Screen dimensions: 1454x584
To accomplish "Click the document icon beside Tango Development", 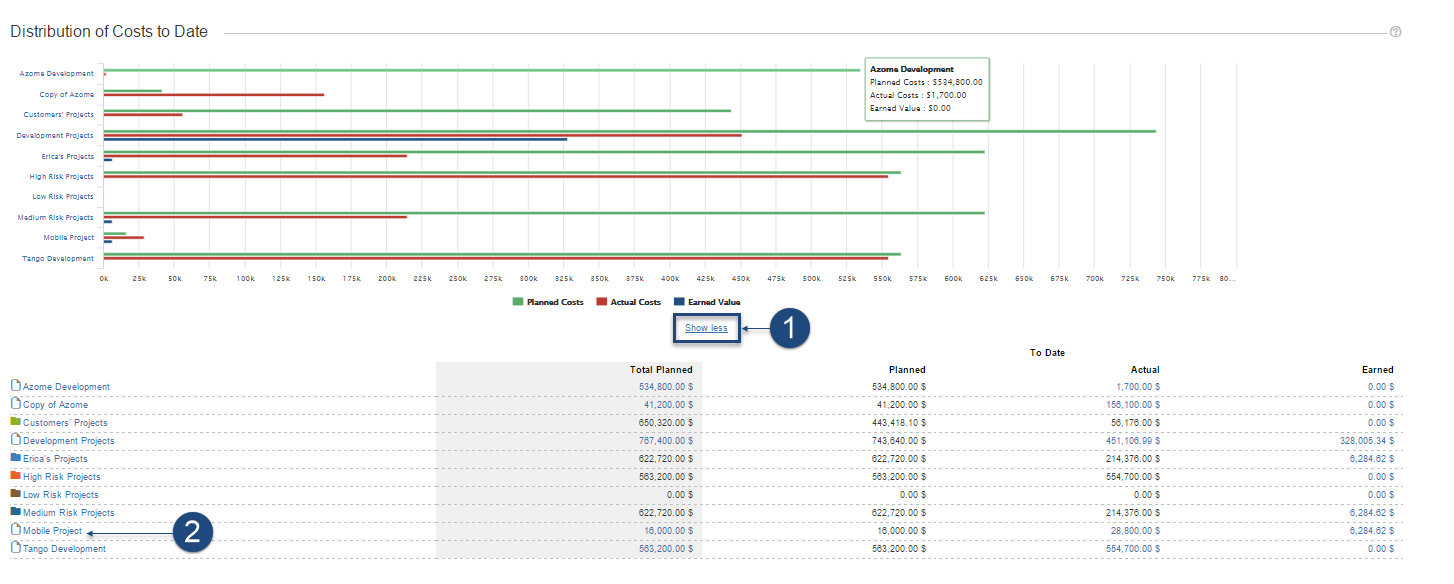I will (x=15, y=548).
